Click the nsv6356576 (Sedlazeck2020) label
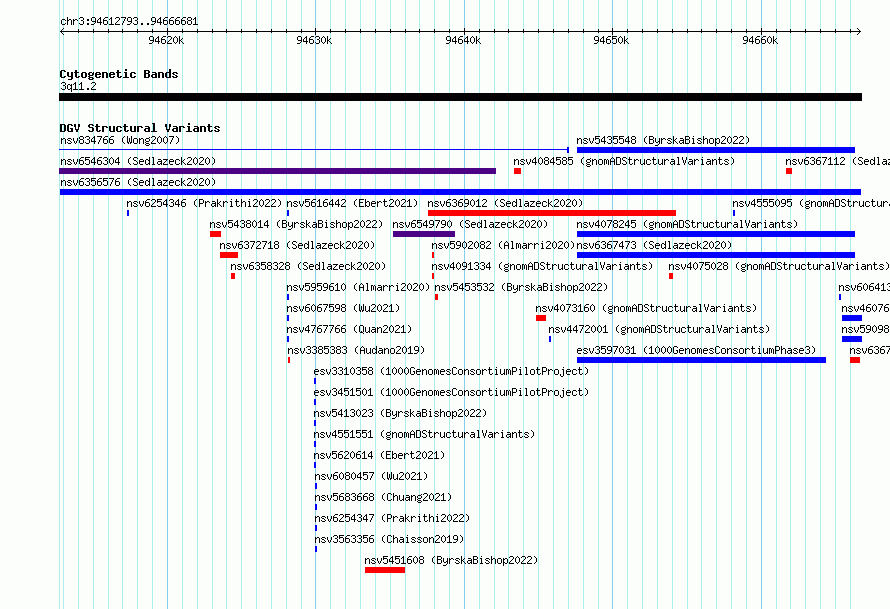890x609 pixels. (138, 182)
